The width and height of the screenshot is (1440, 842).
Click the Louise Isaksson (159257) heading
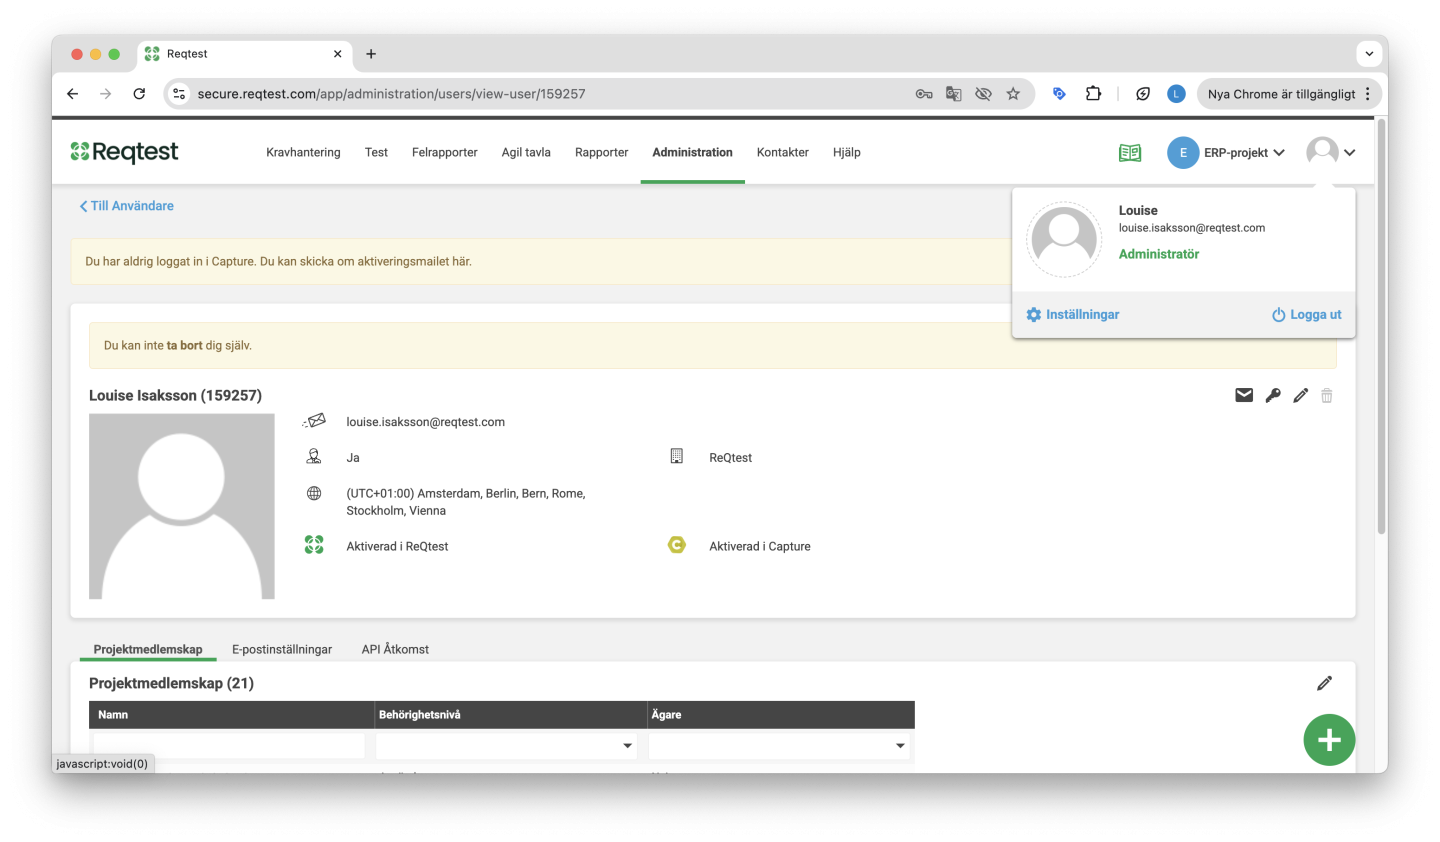click(x=175, y=395)
